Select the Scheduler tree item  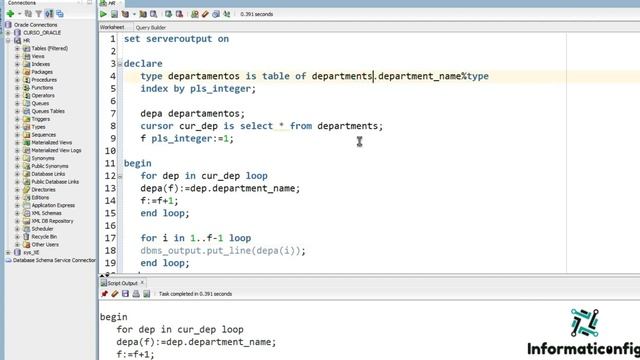(42, 229)
